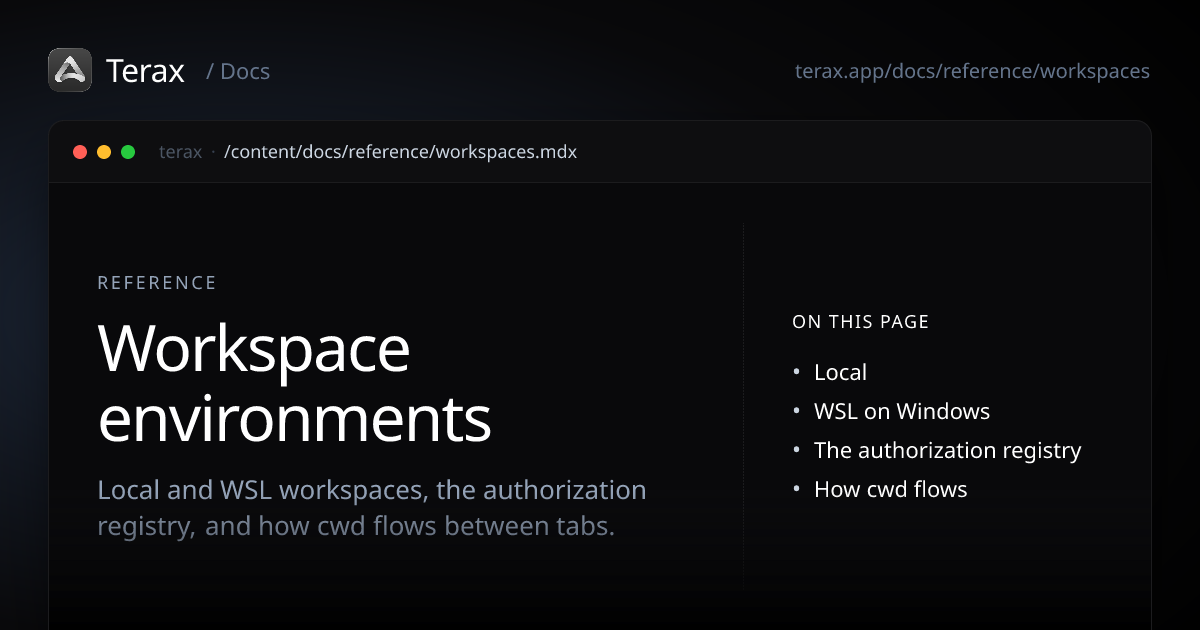
Task: Select the REFERENCE section label
Action: pos(157,283)
